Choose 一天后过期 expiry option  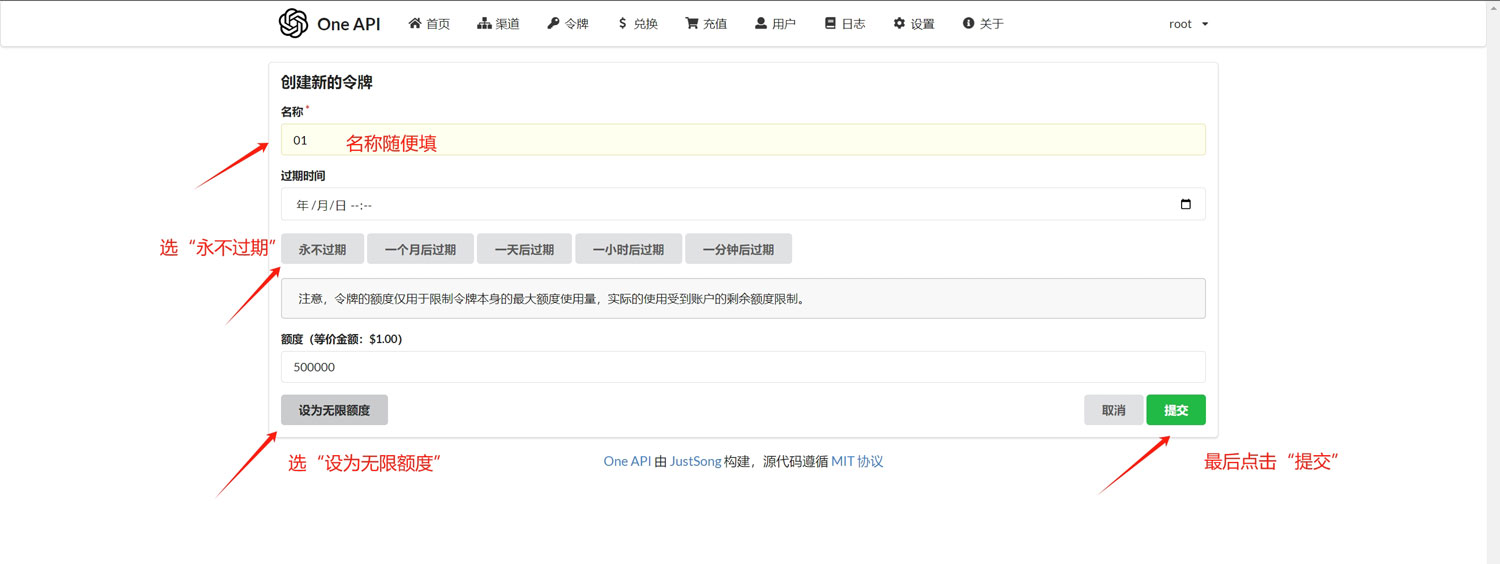pos(524,249)
